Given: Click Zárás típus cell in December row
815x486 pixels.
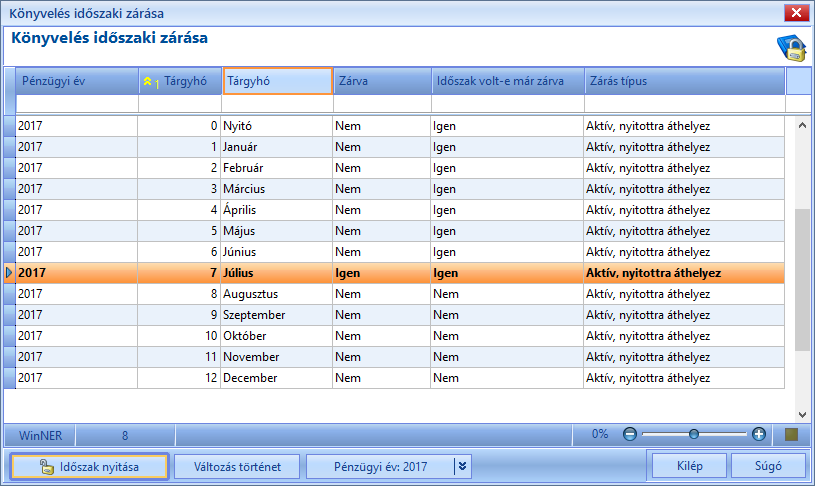Looking at the screenshot, I should [684, 378].
